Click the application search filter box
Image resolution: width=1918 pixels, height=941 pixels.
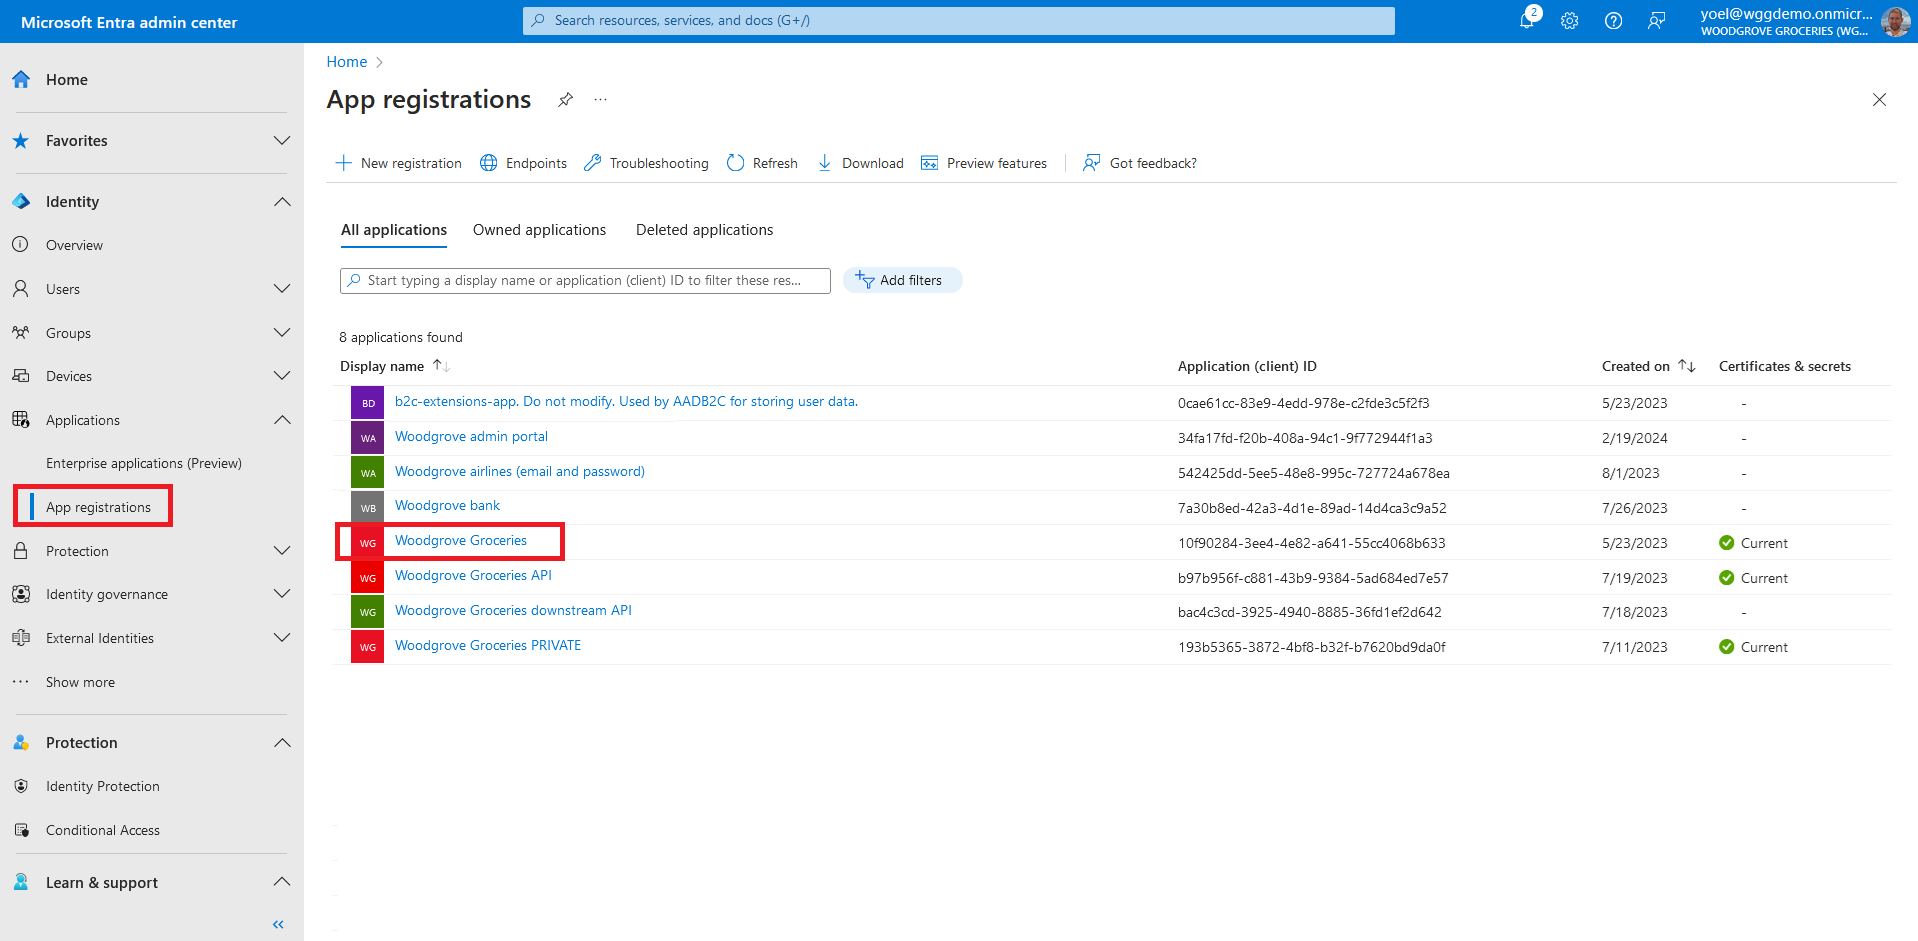point(585,281)
